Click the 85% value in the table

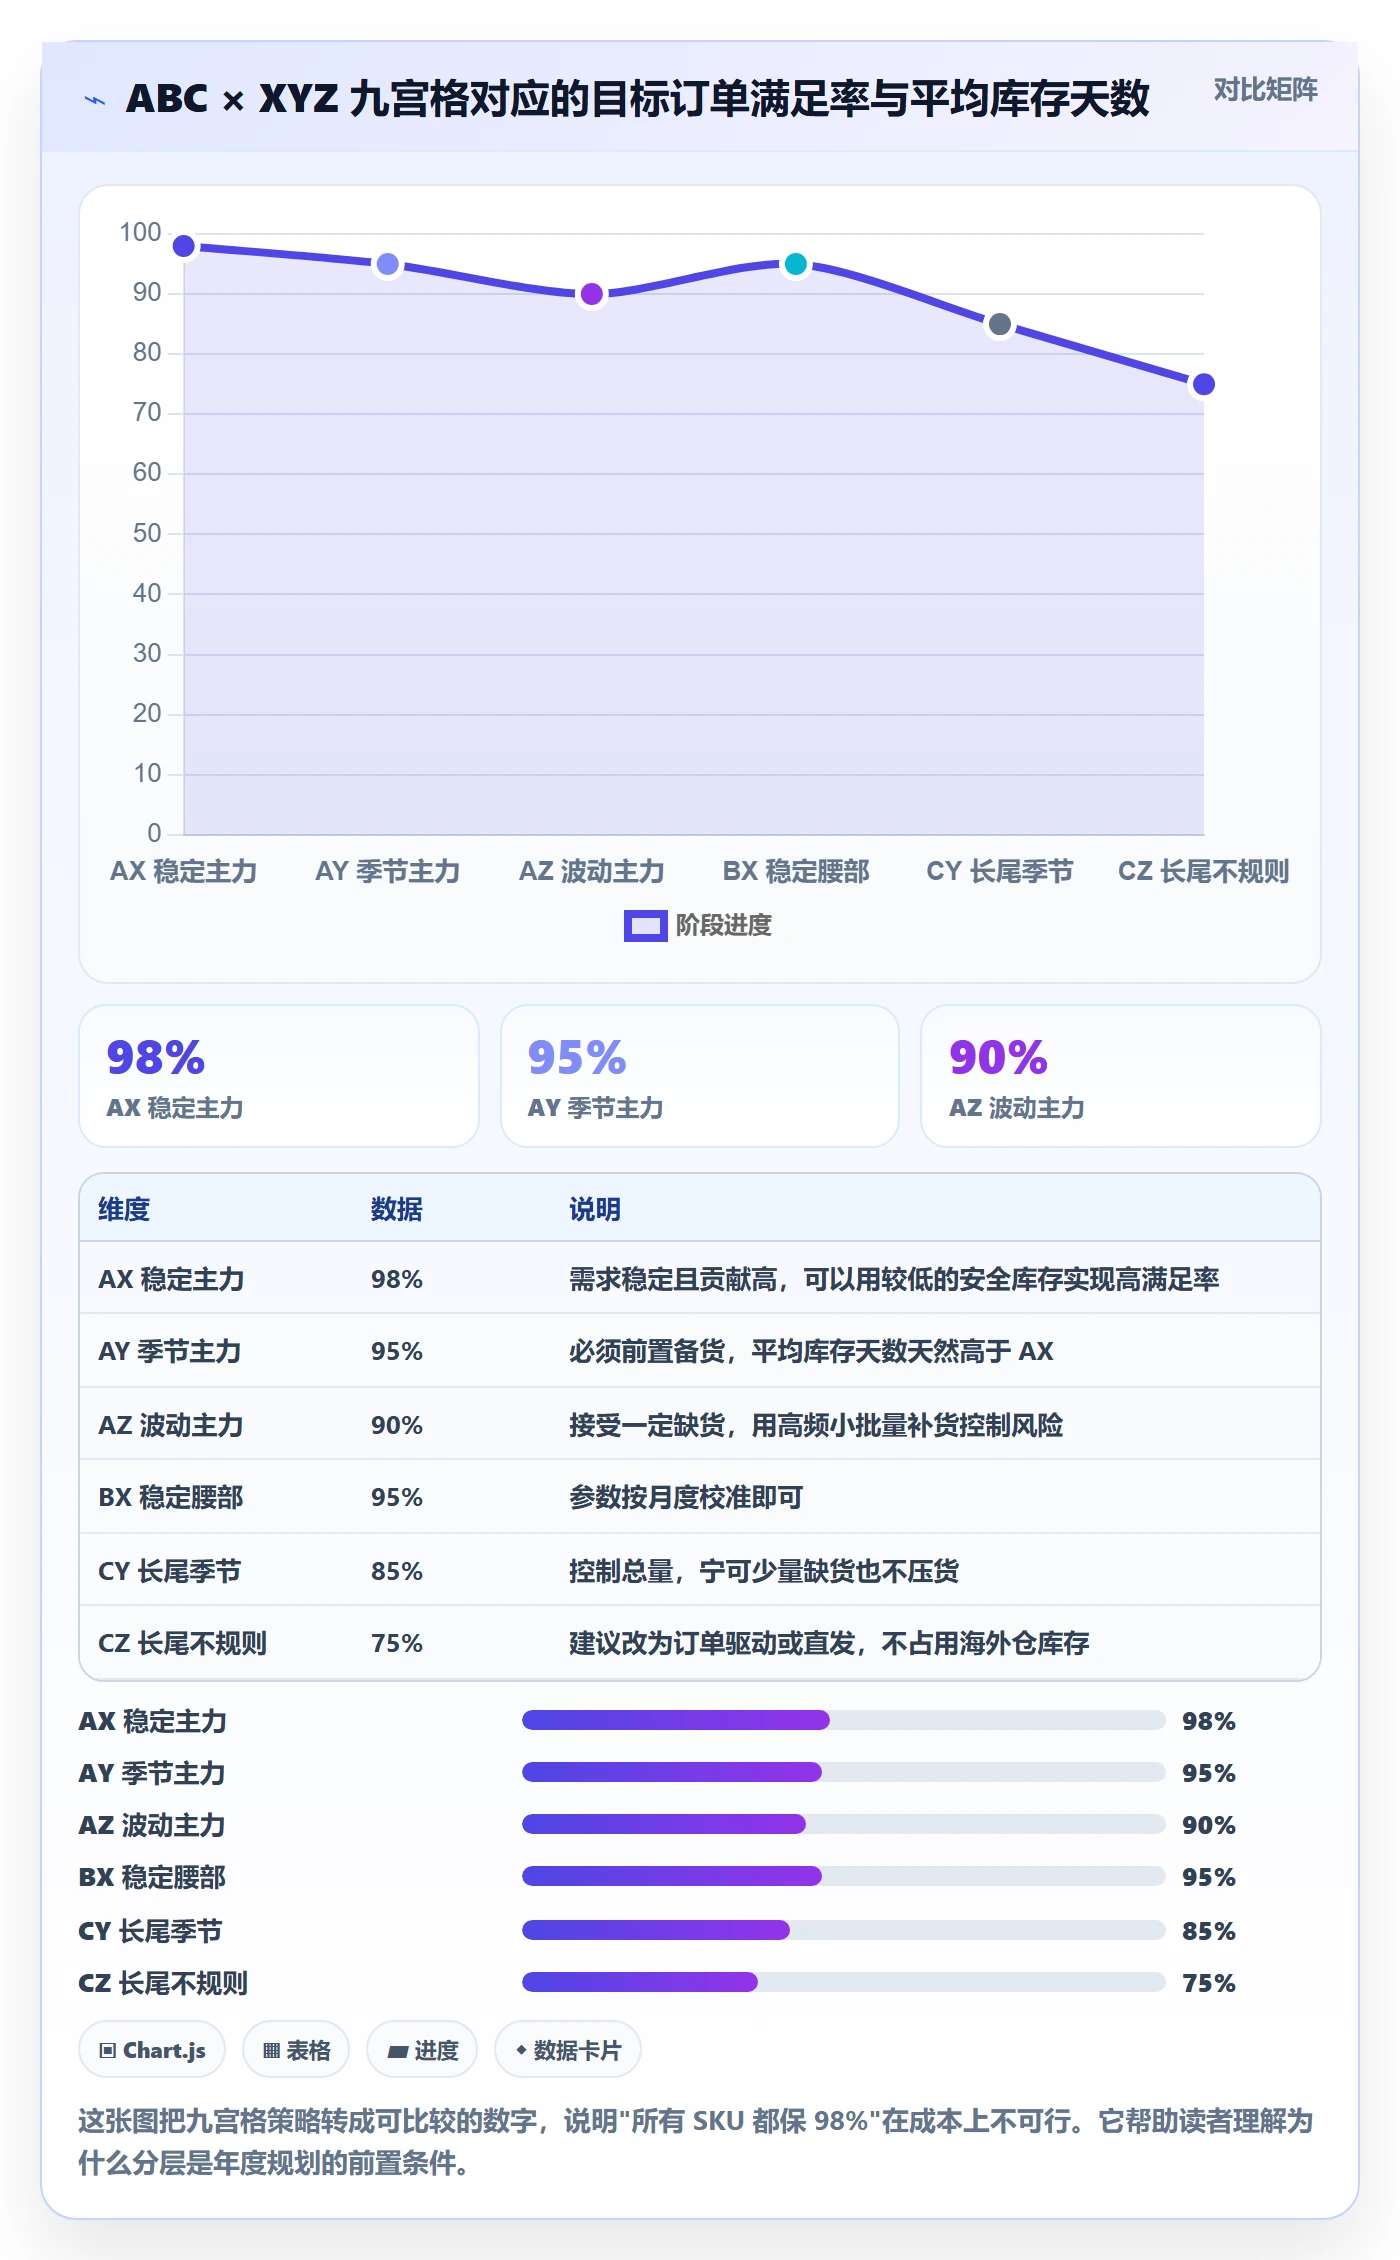point(397,1571)
